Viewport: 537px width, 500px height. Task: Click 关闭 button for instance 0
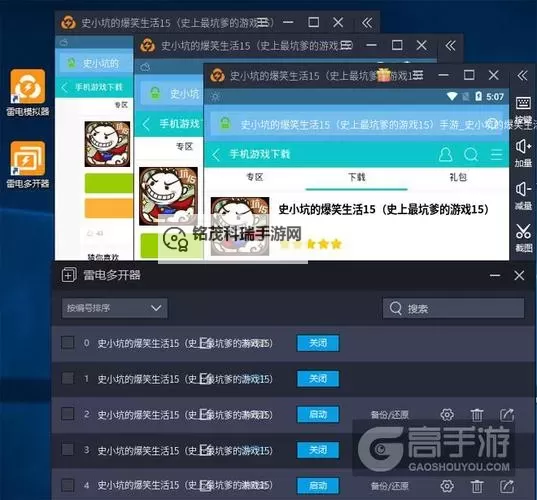tap(318, 343)
